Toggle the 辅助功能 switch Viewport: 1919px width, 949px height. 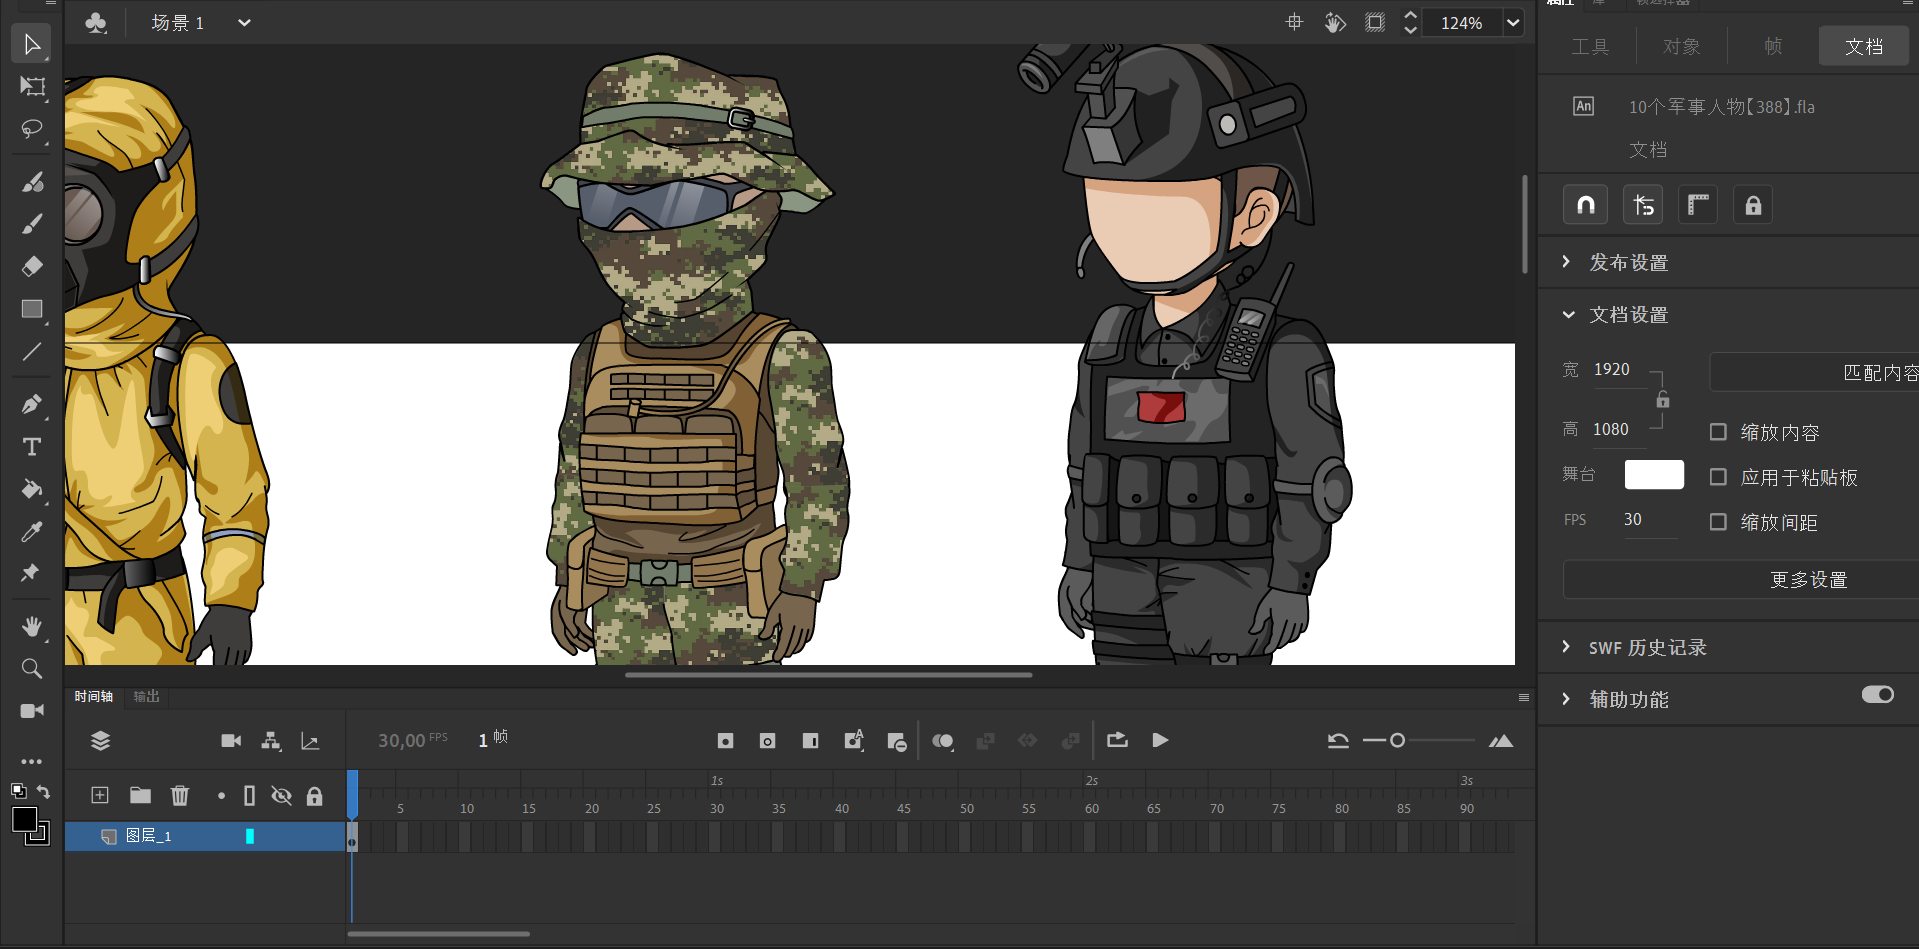pos(1877,695)
